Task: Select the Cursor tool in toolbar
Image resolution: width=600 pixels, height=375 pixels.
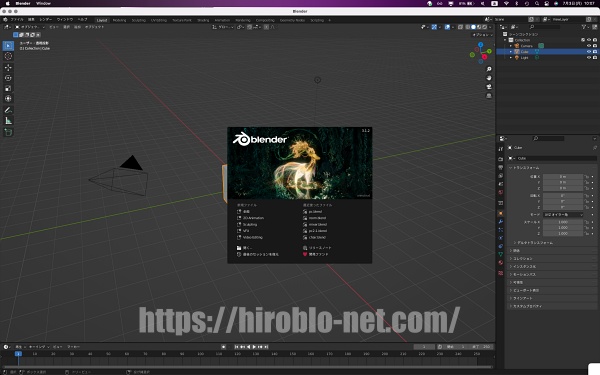Action: [8, 56]
